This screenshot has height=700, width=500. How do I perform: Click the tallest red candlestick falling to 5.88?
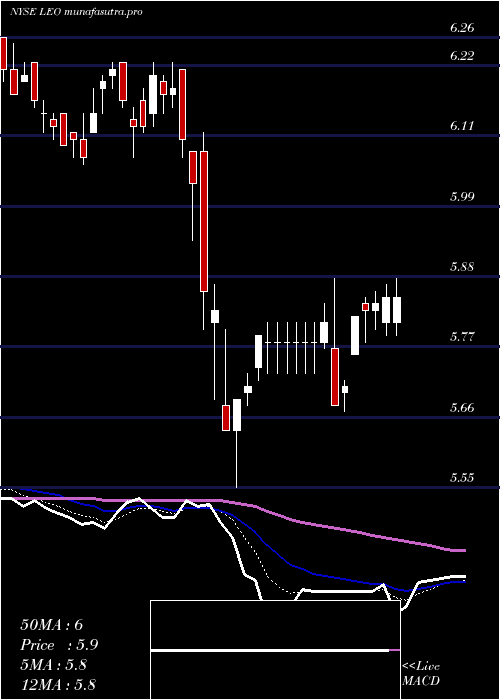204,221
